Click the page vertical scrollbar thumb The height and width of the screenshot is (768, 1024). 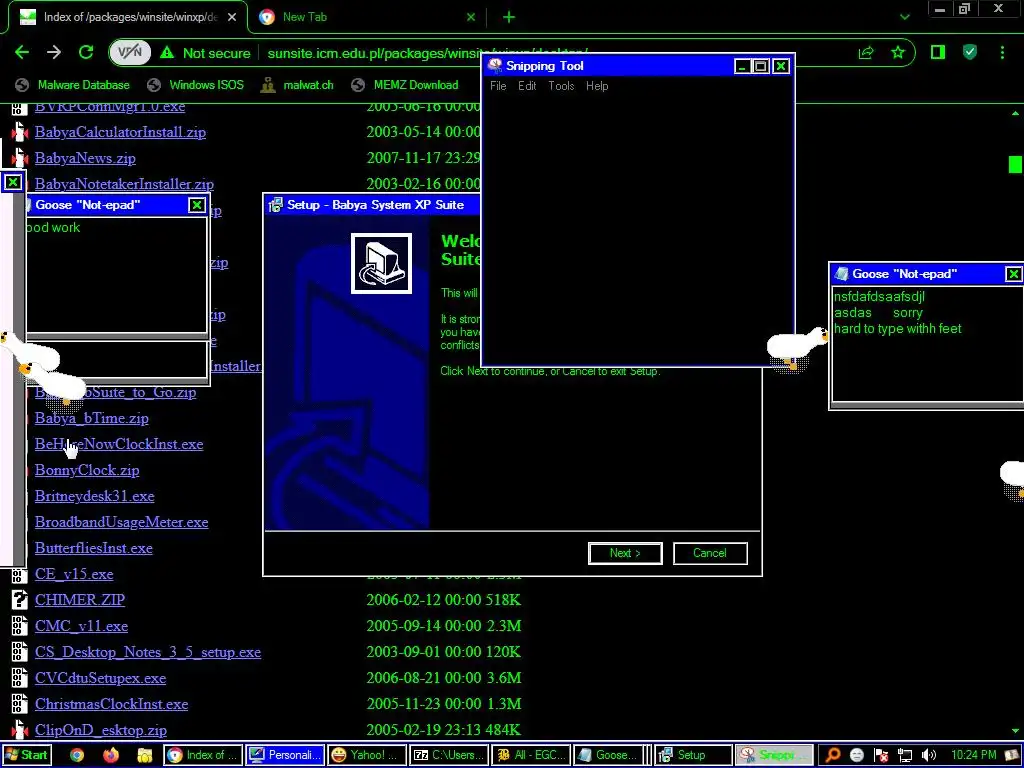(1015, 165)
